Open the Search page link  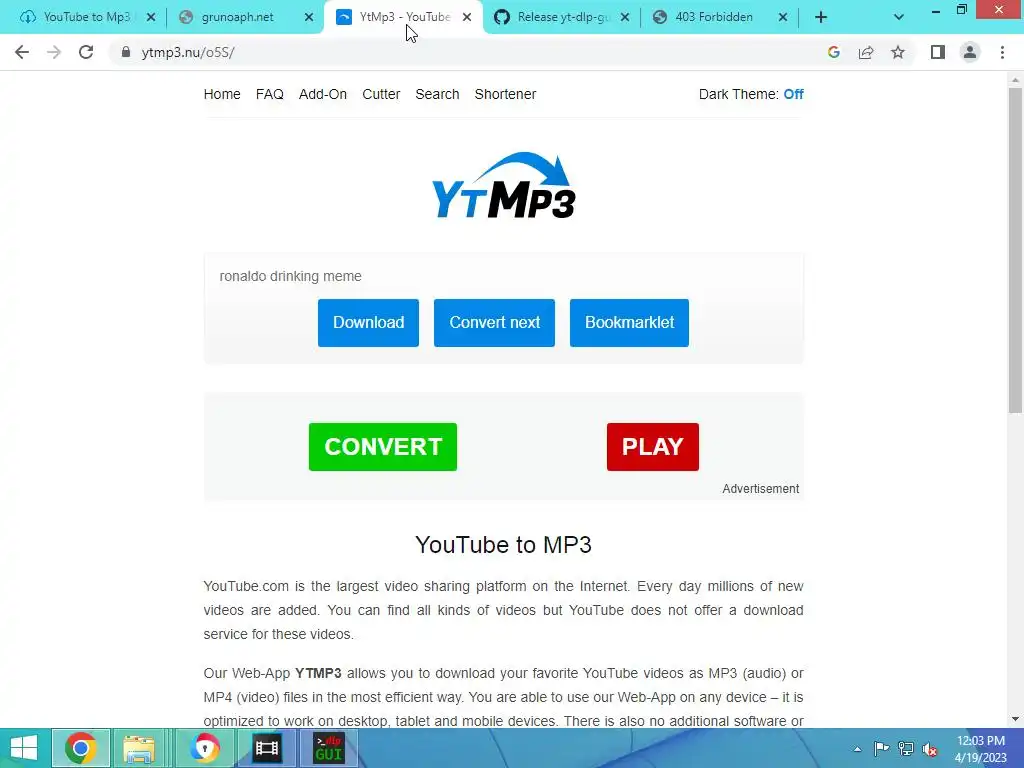(438, 94)
